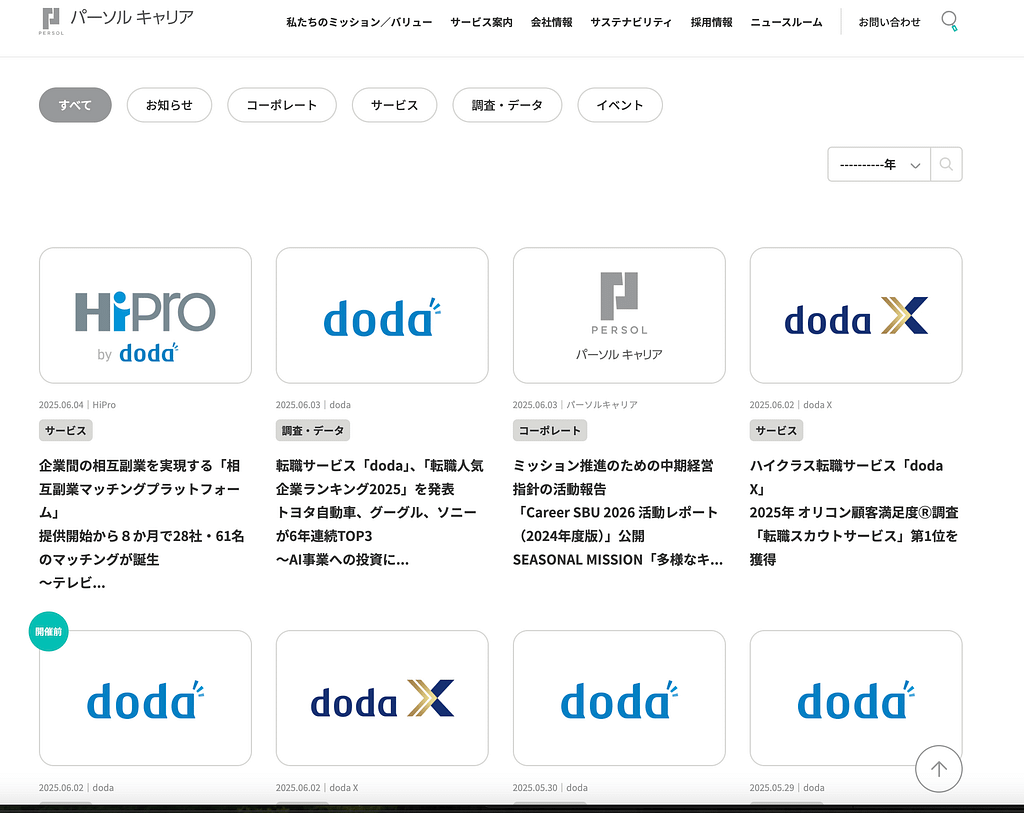Go to お問い合わせ contact page
The image size is (1024, 813).
(x=889, y=22)
